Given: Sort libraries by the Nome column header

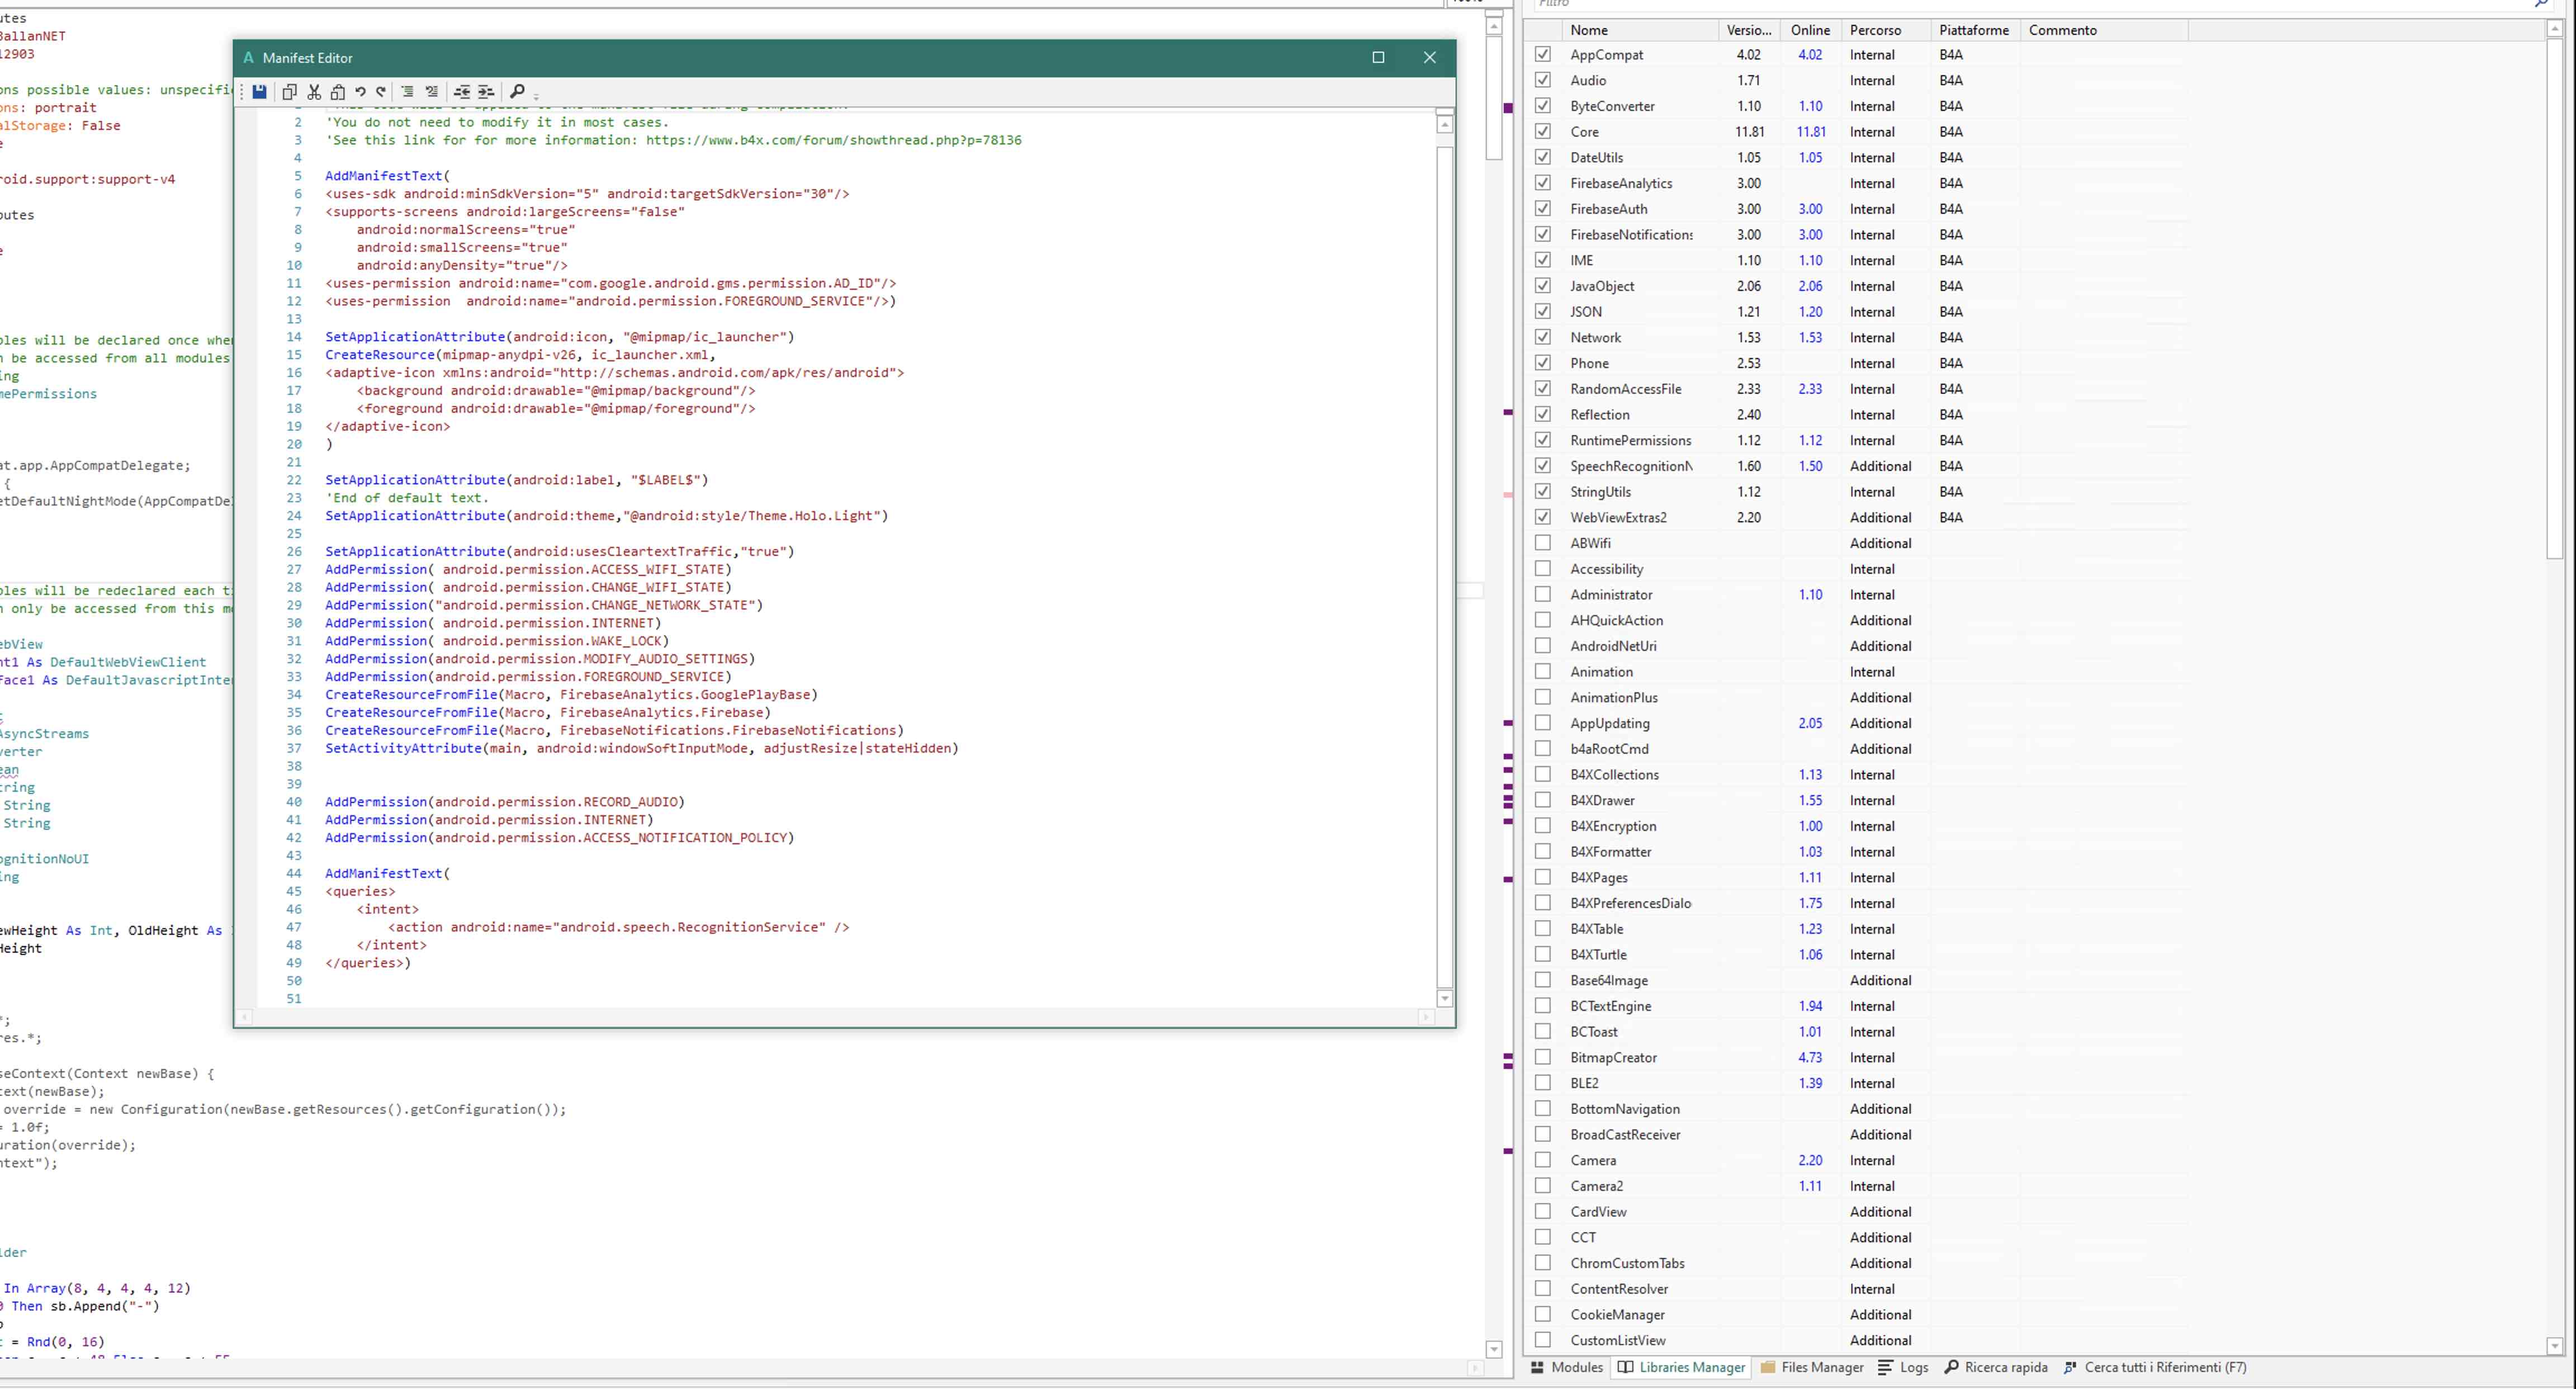Looking at the screenshot, I should pos(1589,30).
